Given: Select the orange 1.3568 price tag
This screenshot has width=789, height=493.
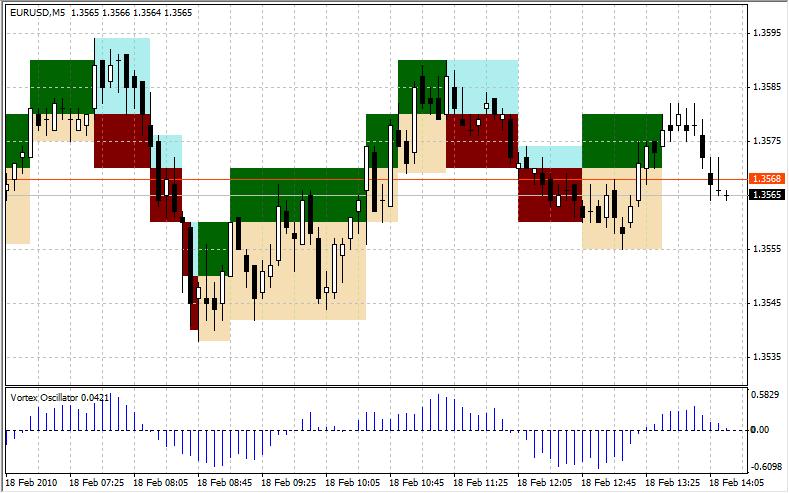Looking at the screenshot, I should click(x=767, y=179).
